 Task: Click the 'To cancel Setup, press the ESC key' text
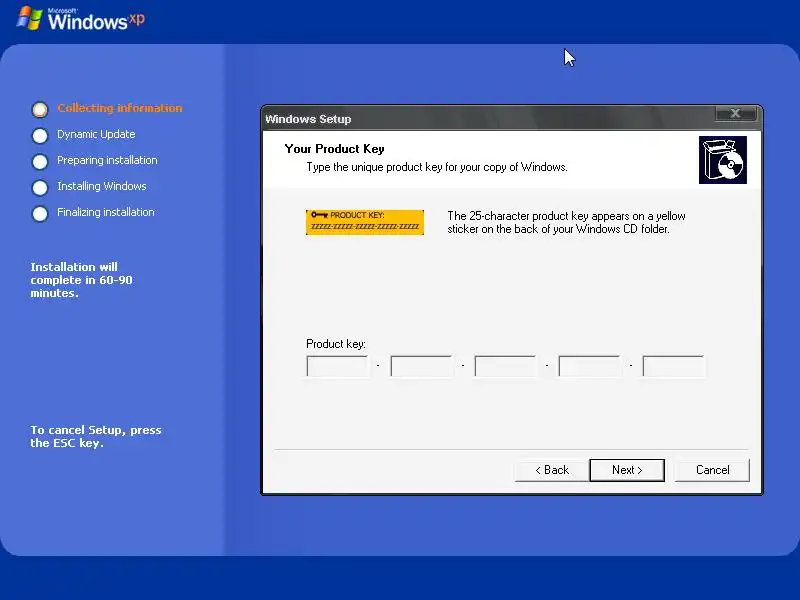[x=96, y=436]
